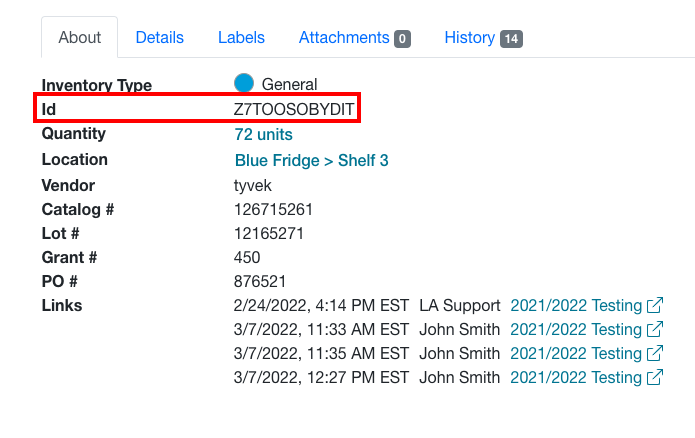Image resolution: width=695 pixels, height=438 pixels.
Task: View the History tab
Action: pyautogui.click(x=470, y=38)
